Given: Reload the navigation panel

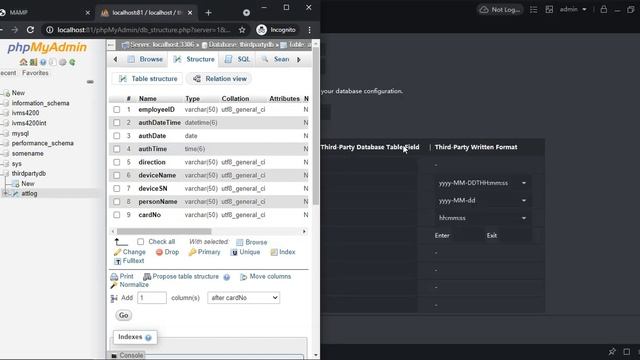Looking at the screenshot, I should coord(72,62).
